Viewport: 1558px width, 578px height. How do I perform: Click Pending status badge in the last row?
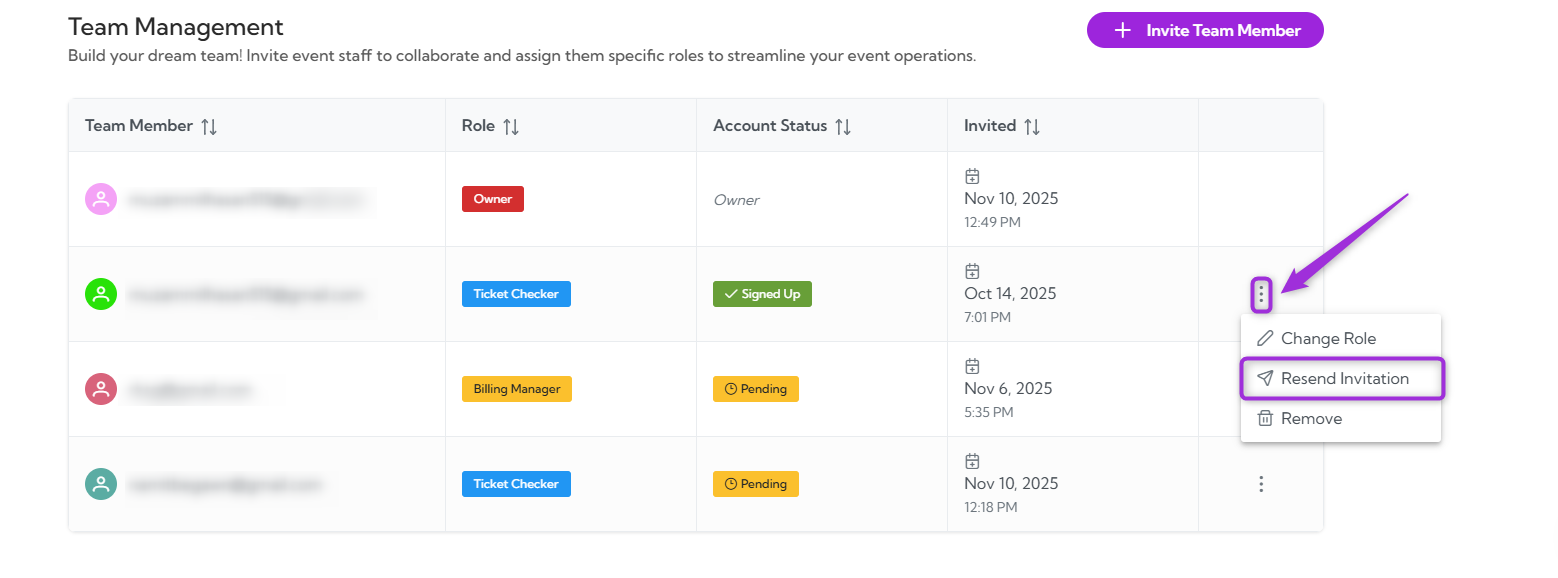755,484
